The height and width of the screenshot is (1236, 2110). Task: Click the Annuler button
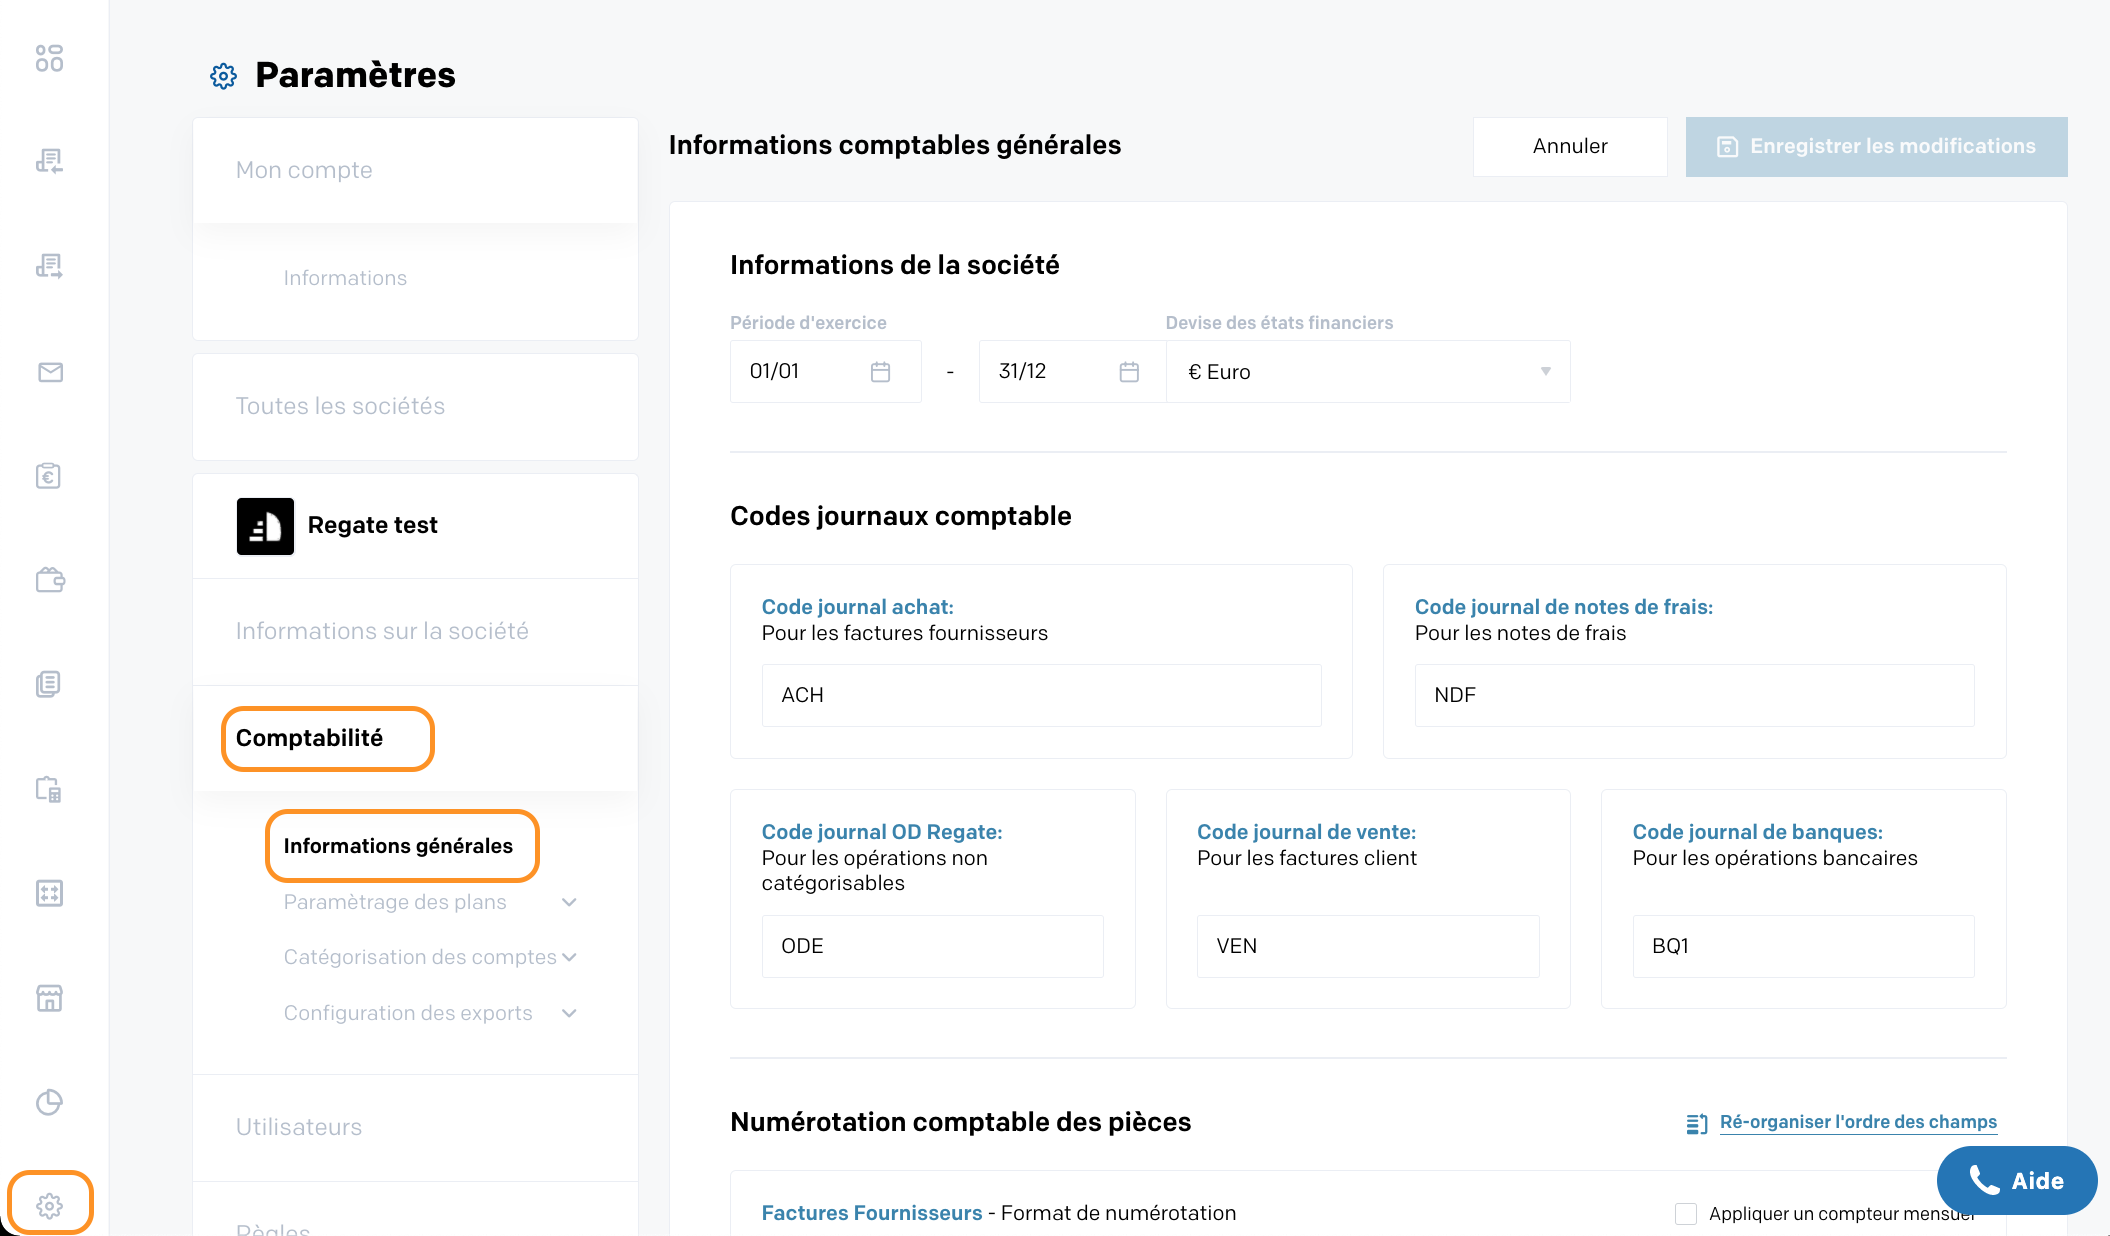pyautogui.click(x=1569, y=146)
